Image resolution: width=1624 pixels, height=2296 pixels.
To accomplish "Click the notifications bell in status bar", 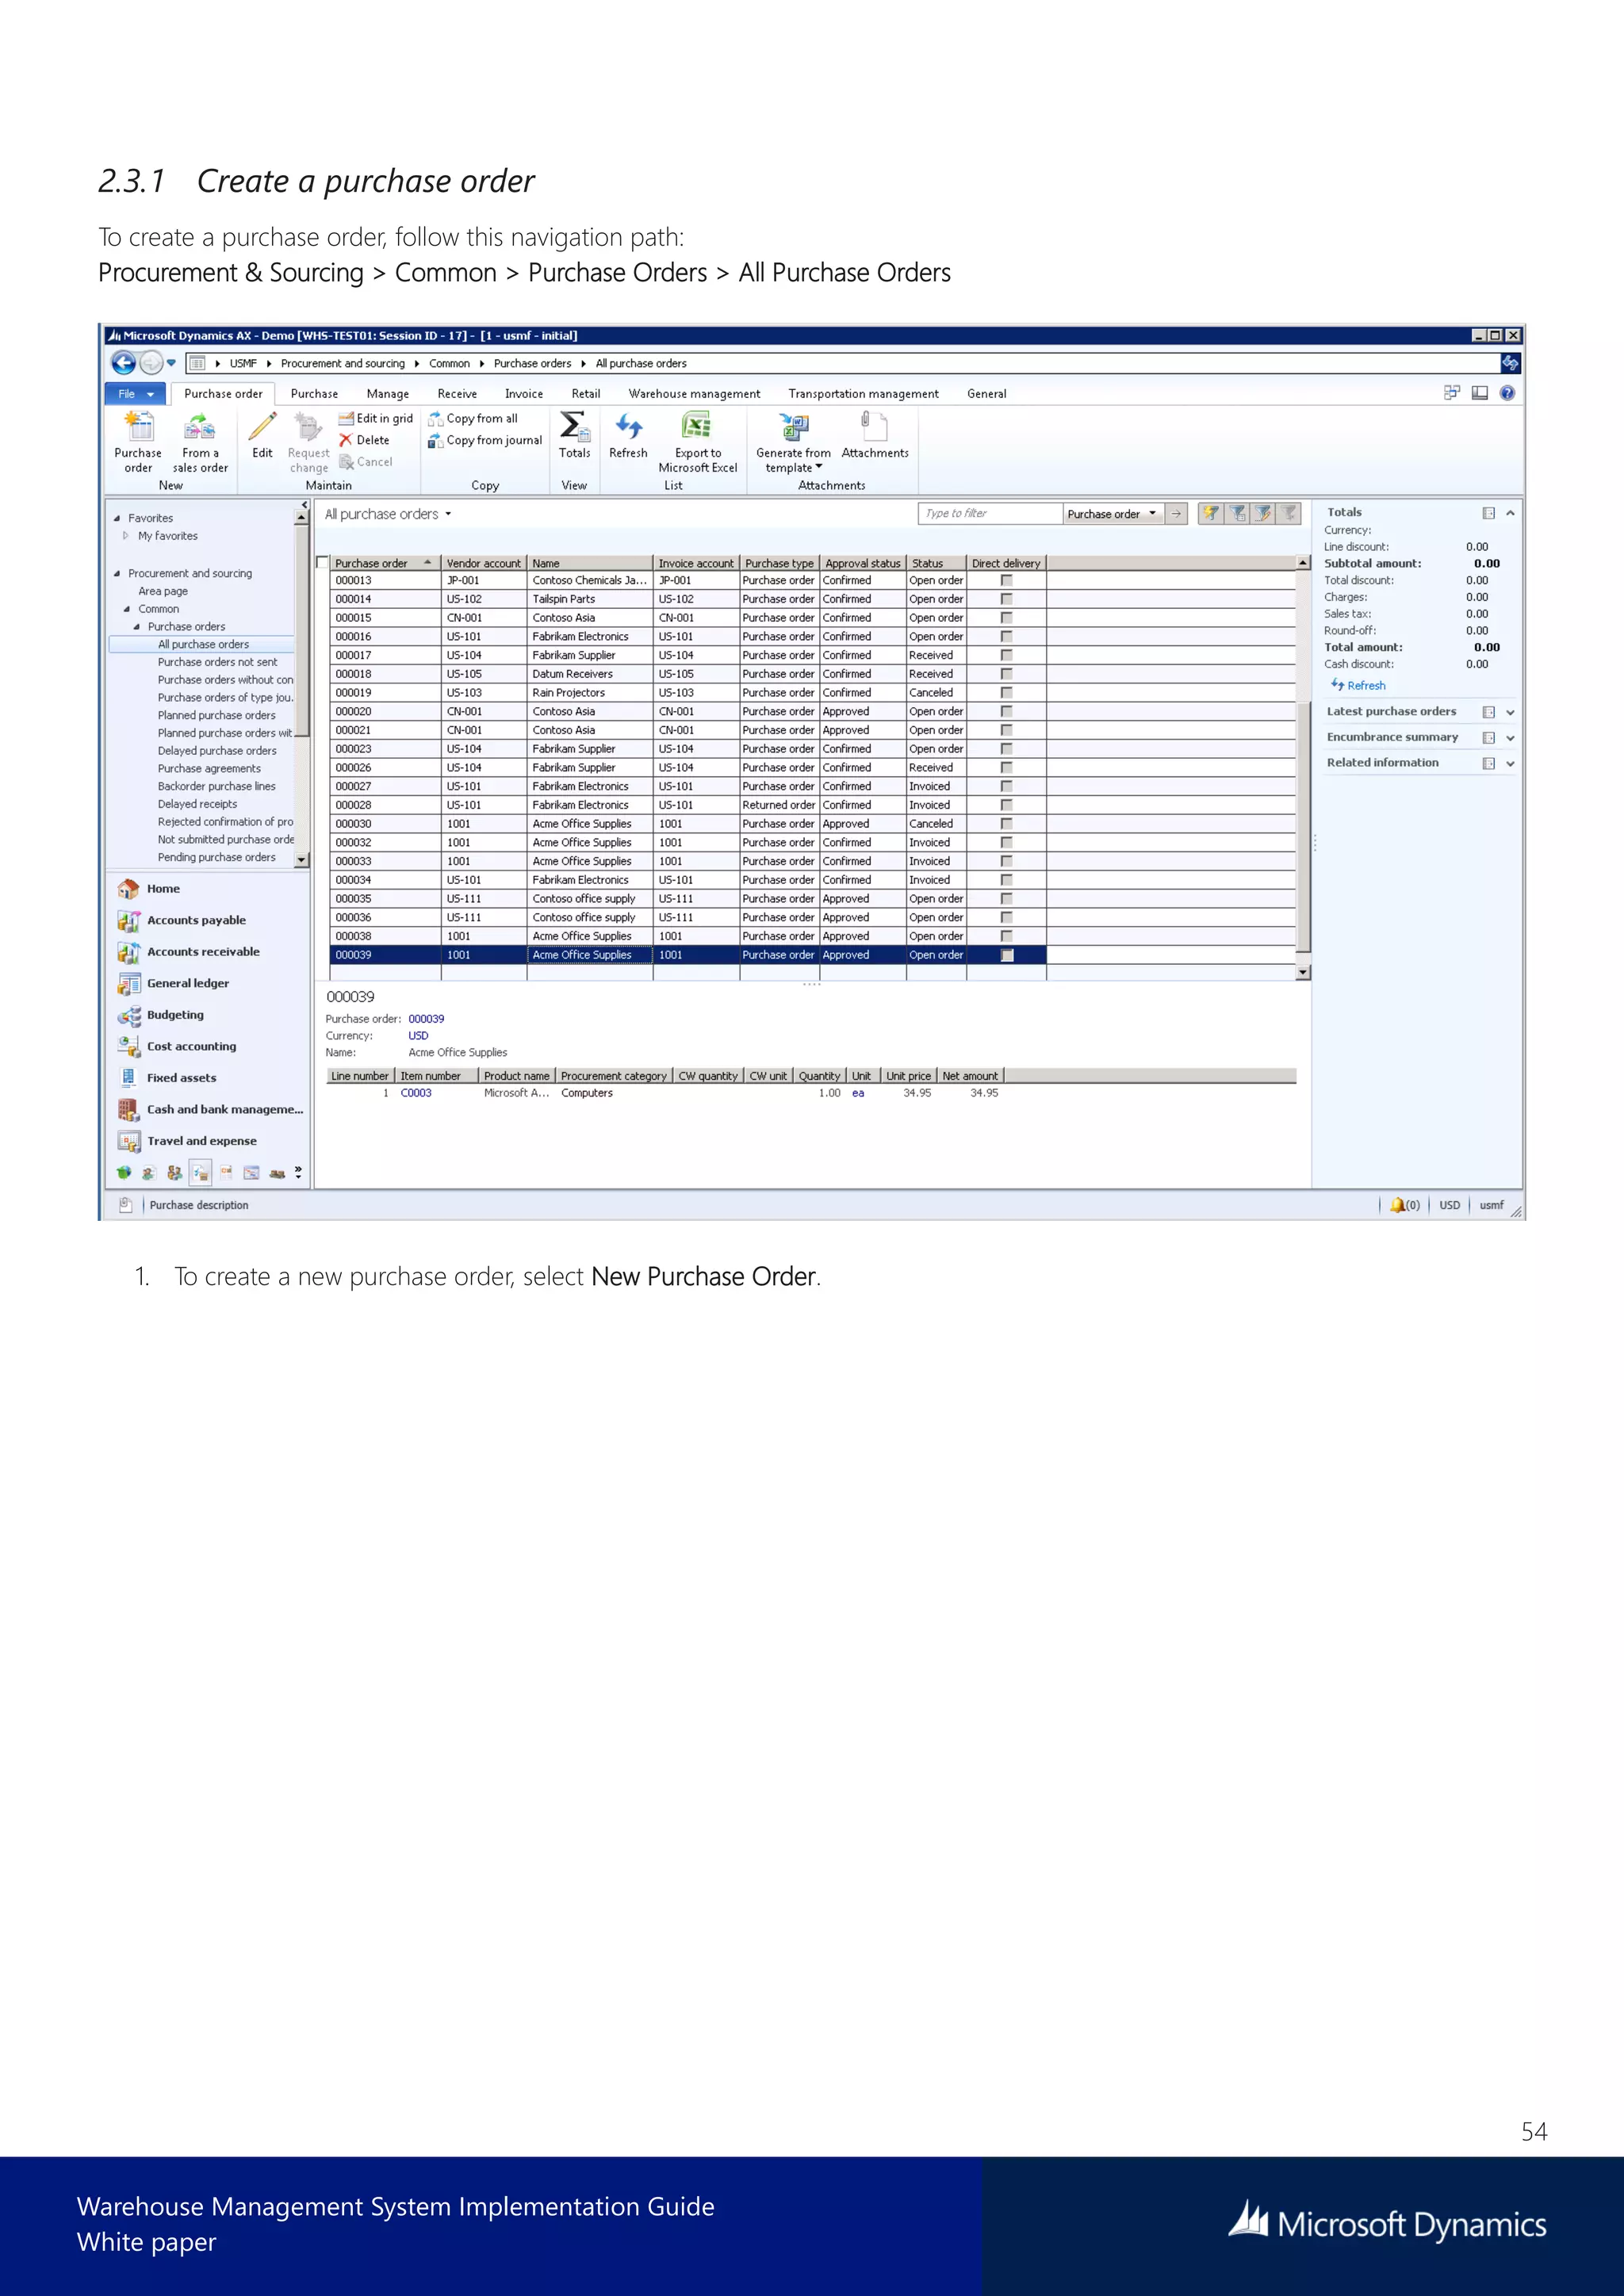I will pos(1397,1205).
